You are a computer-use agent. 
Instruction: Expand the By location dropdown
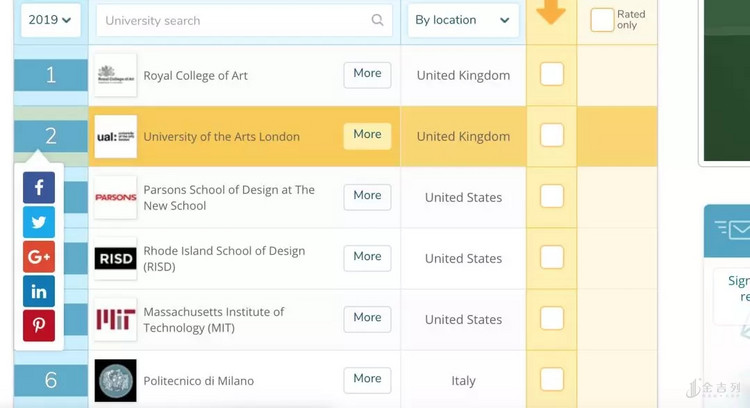(463, 20)
